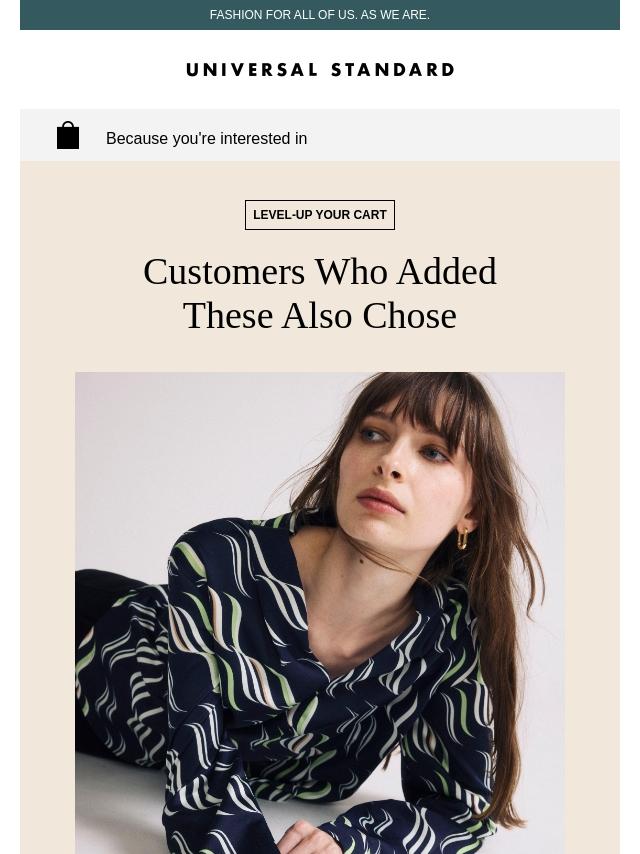The width and height of the screenshot is (640, 854).
Task: Click the word "Customers" in the headline
Action: [x=224, y=272]
